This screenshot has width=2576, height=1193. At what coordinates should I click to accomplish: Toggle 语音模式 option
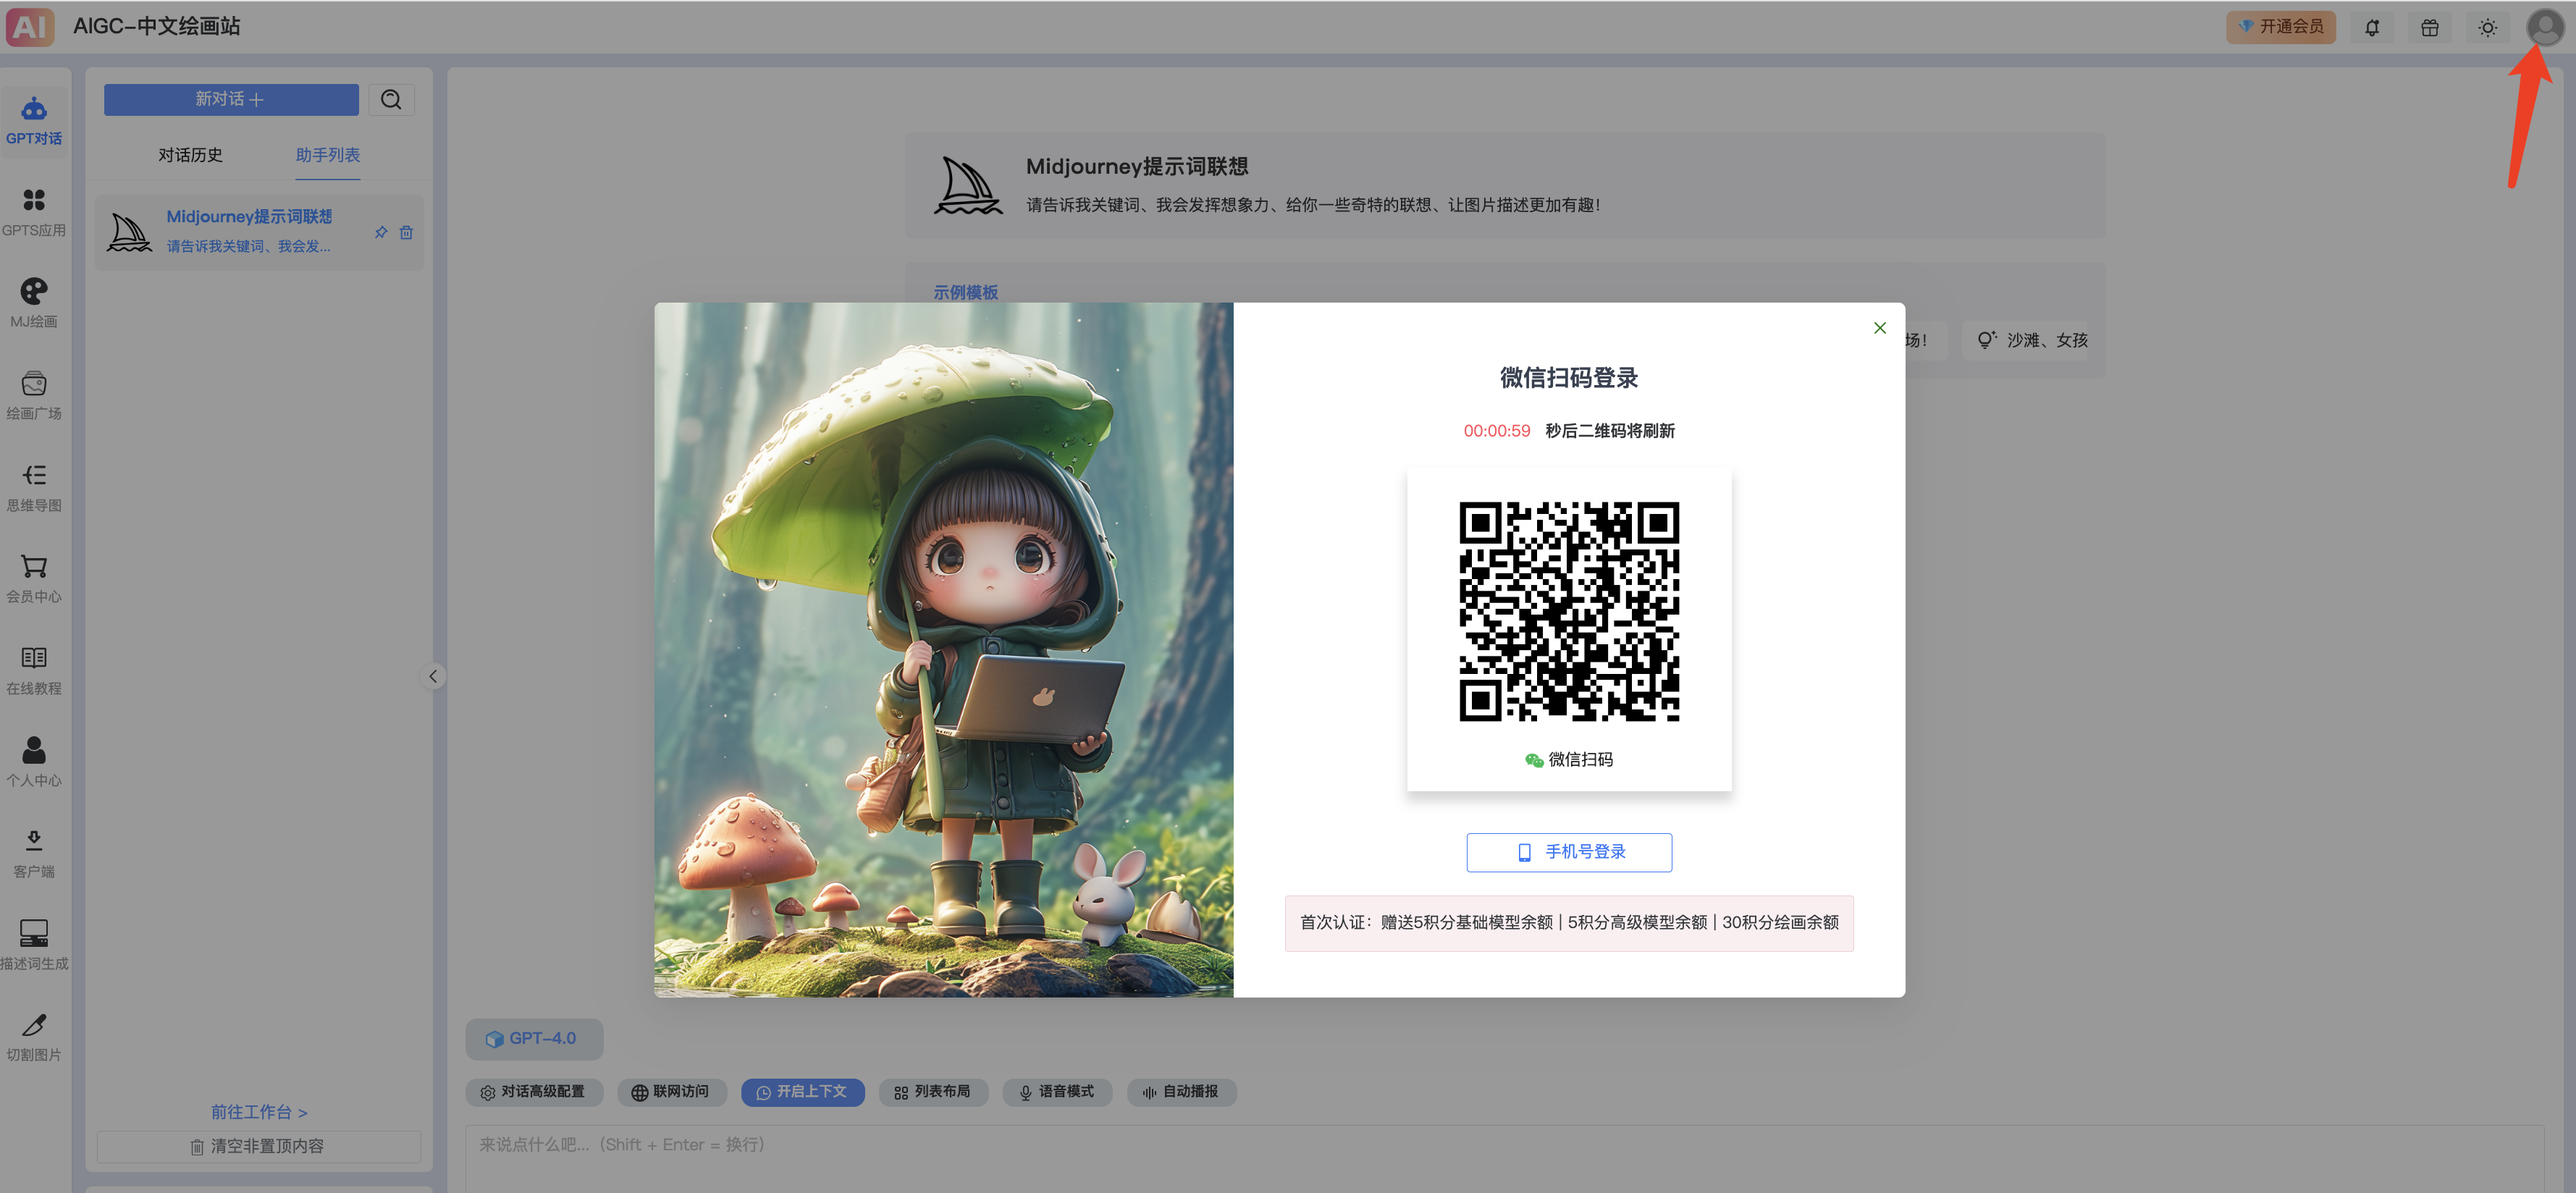1057,1092
